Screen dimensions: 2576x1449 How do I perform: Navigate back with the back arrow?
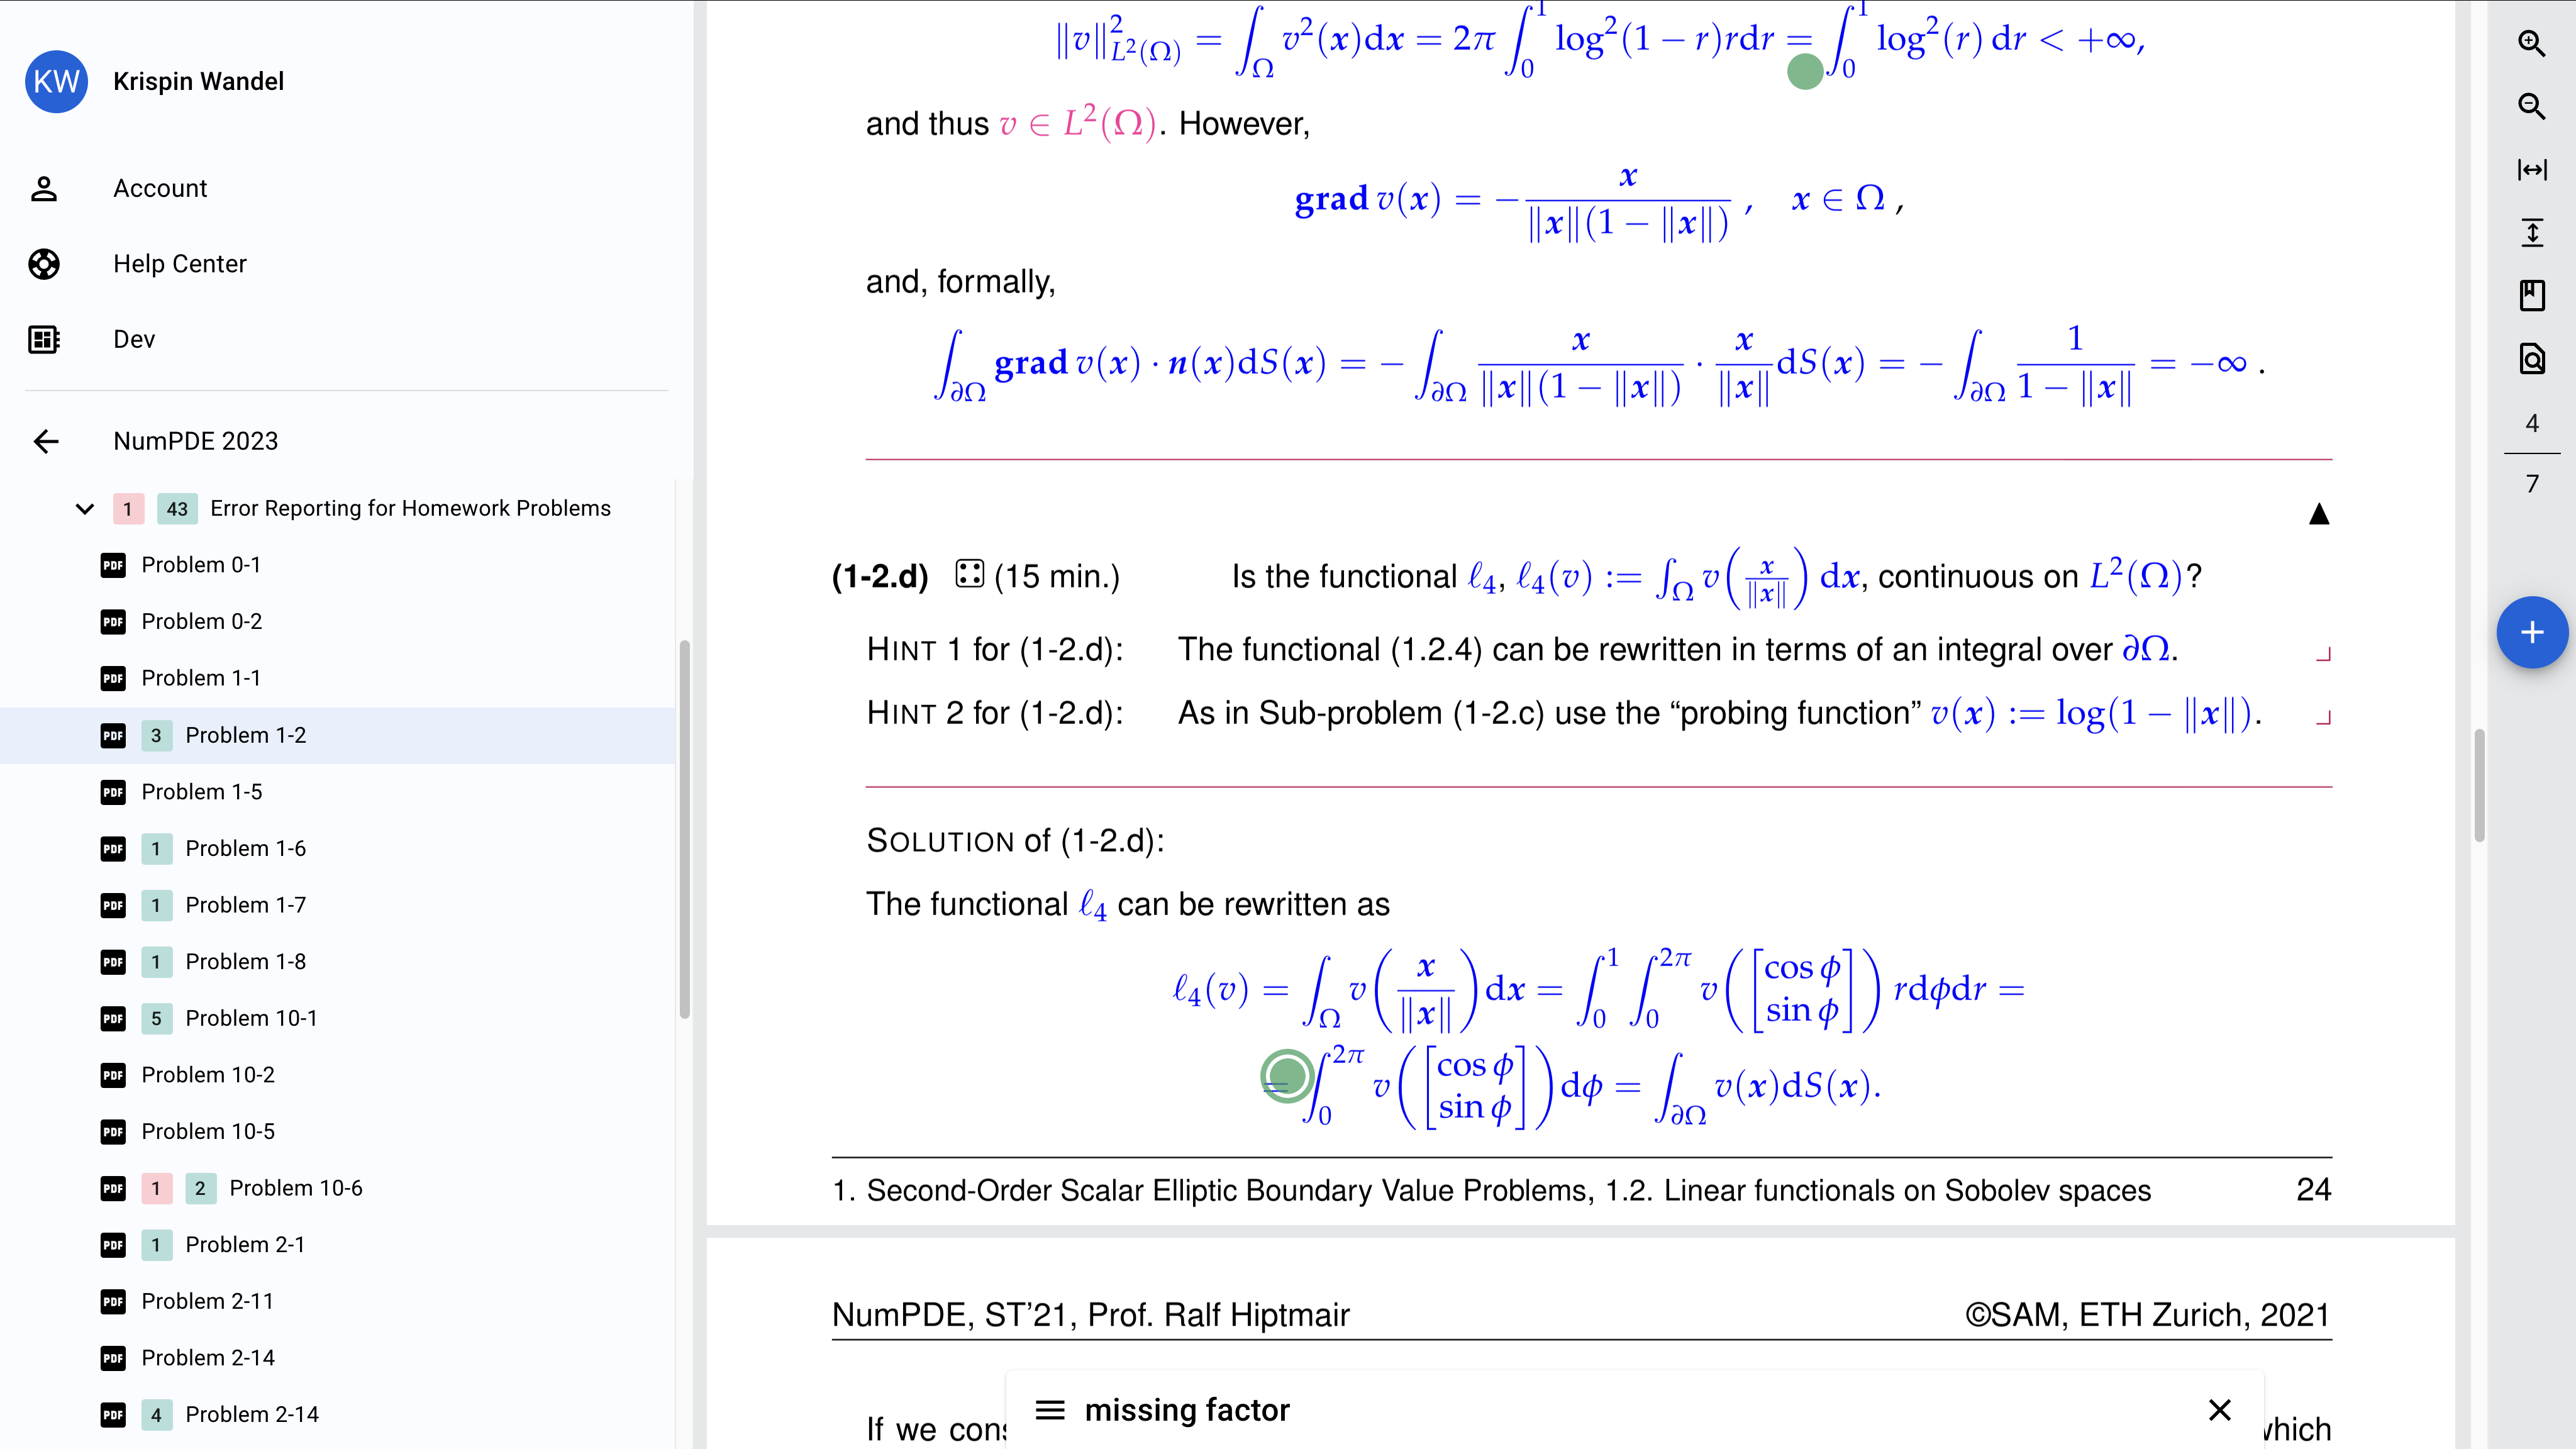point(46,441)
